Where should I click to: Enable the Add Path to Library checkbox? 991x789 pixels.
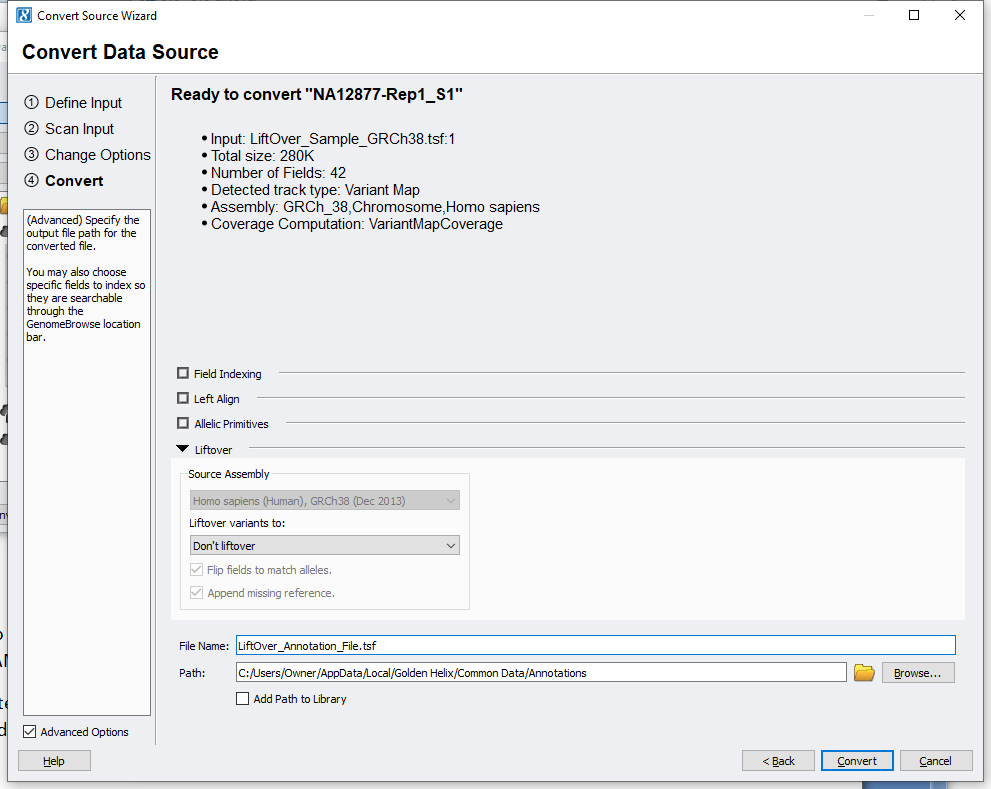[x=242, y=698]
